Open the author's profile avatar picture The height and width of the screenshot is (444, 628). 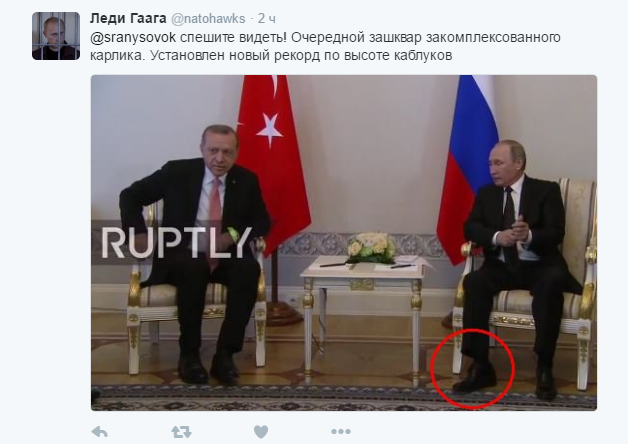click(56, 36)
